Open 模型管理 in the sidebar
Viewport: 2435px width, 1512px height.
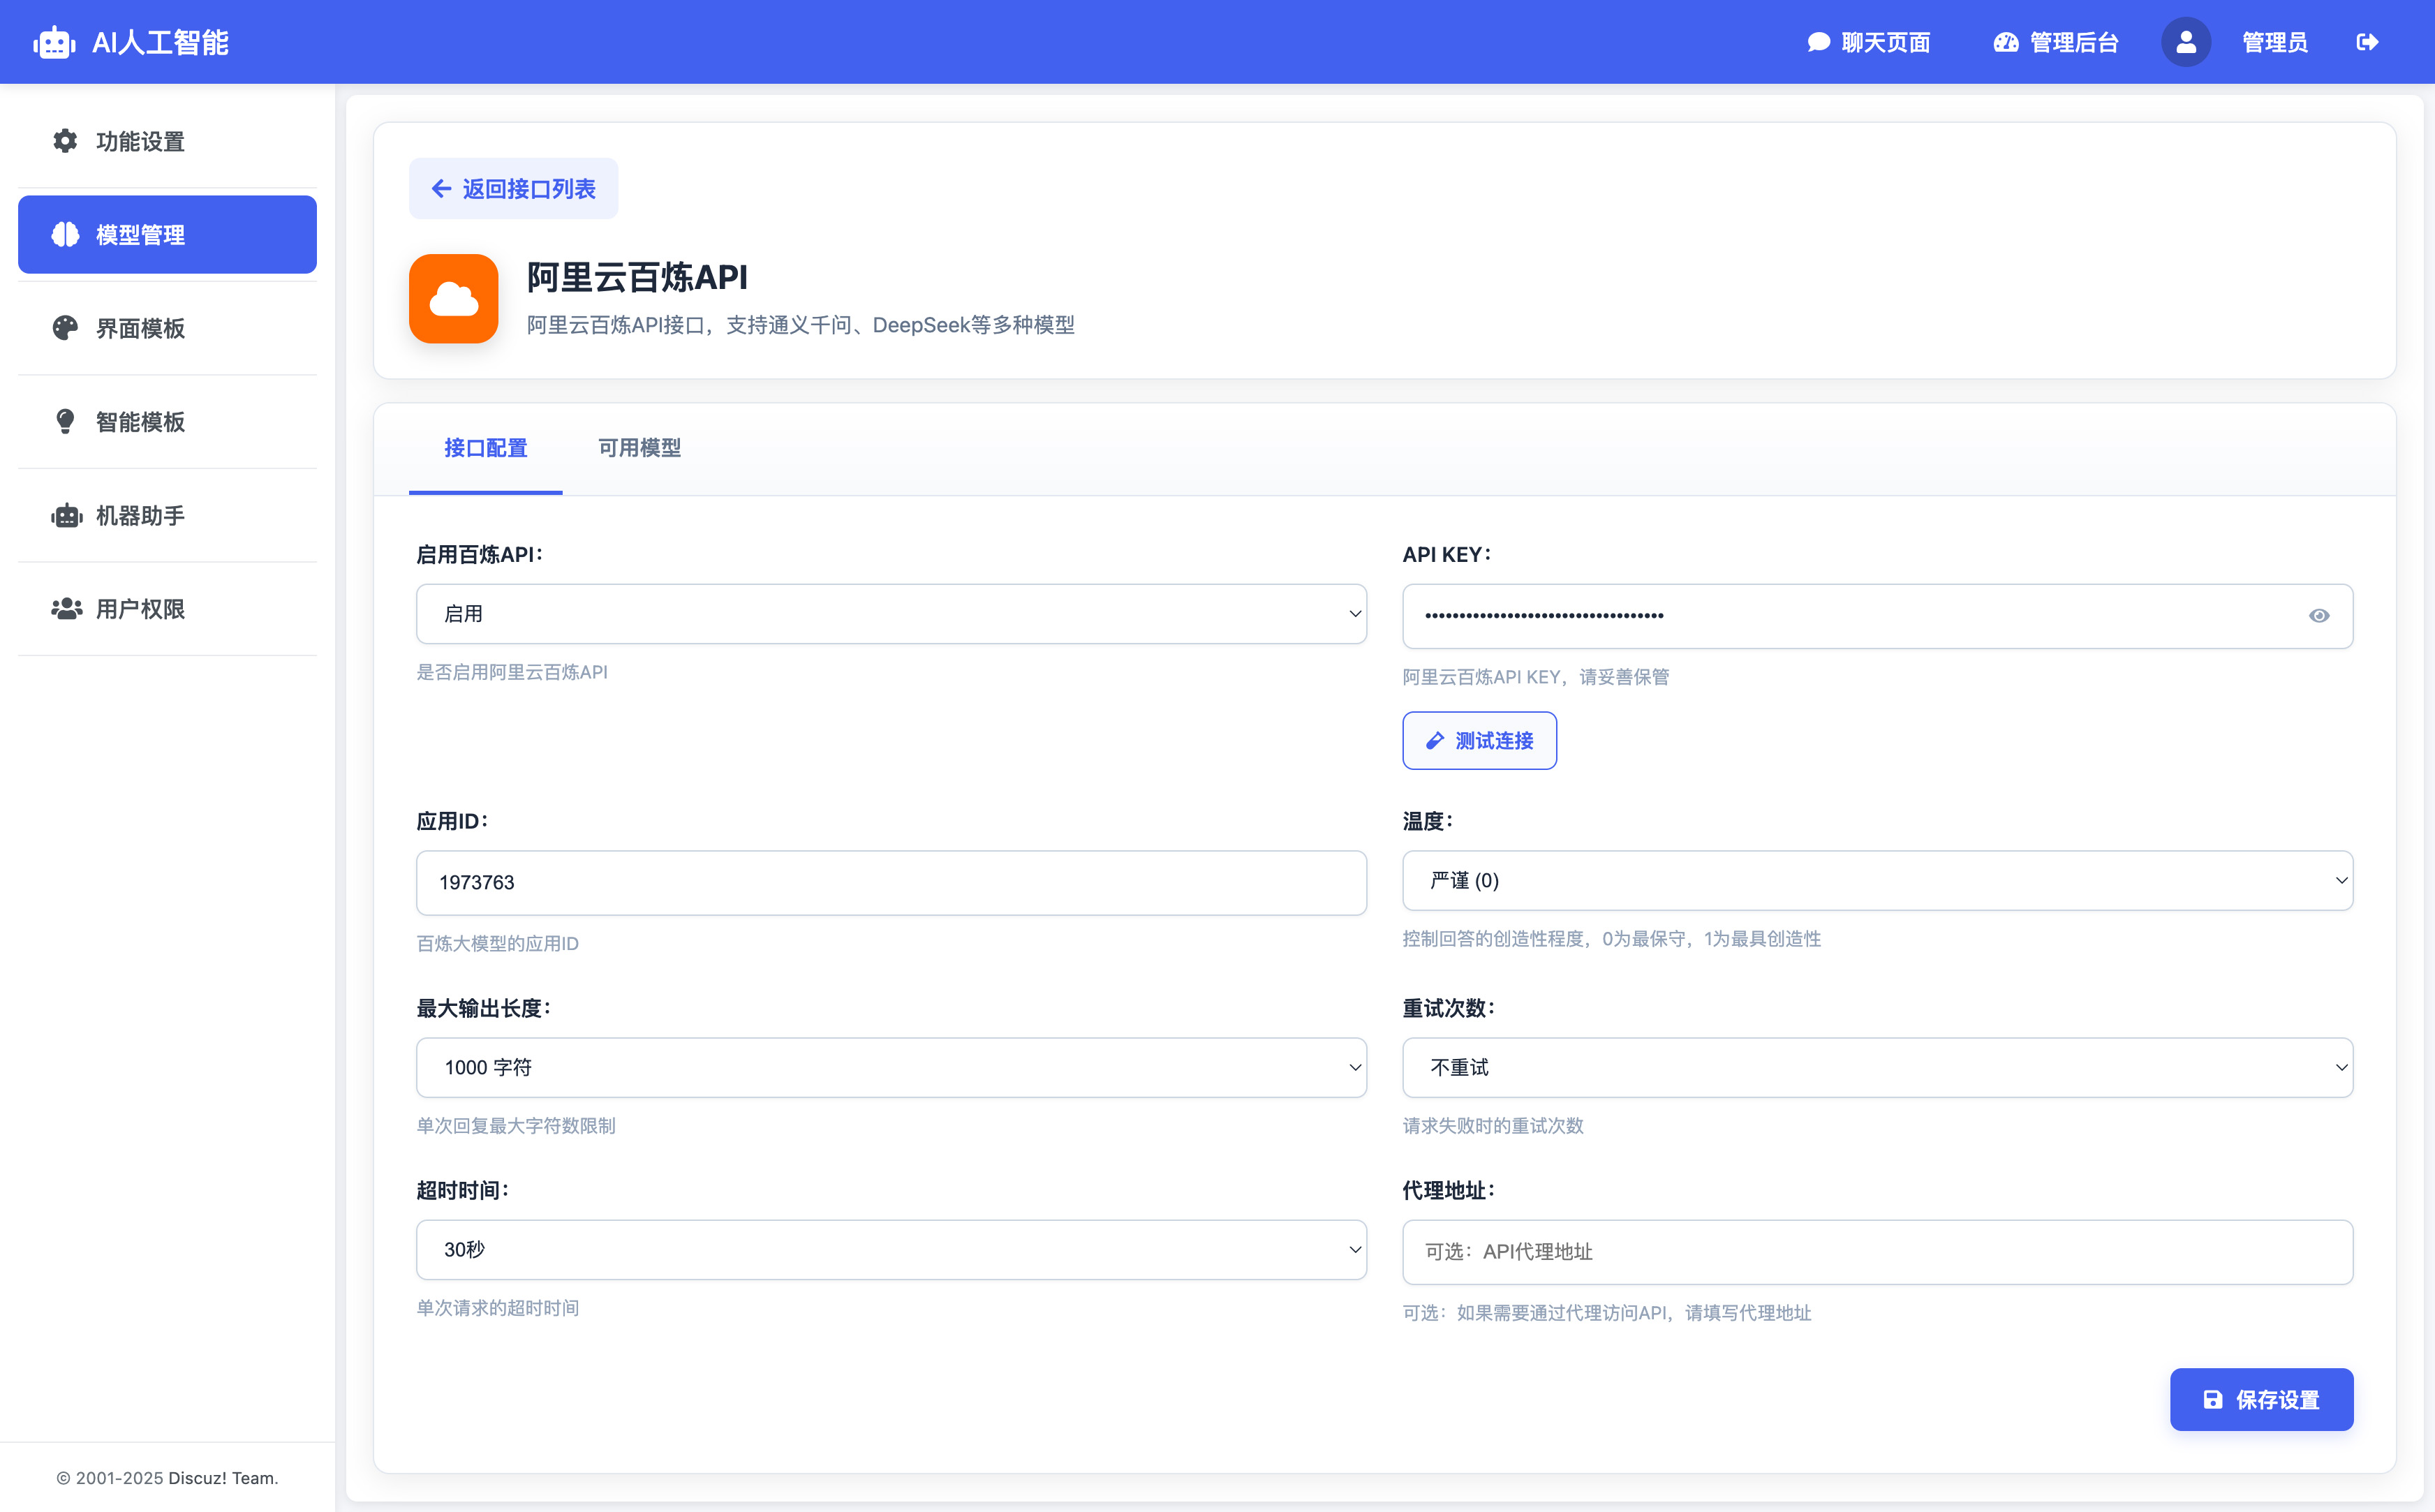coord(167,234)
